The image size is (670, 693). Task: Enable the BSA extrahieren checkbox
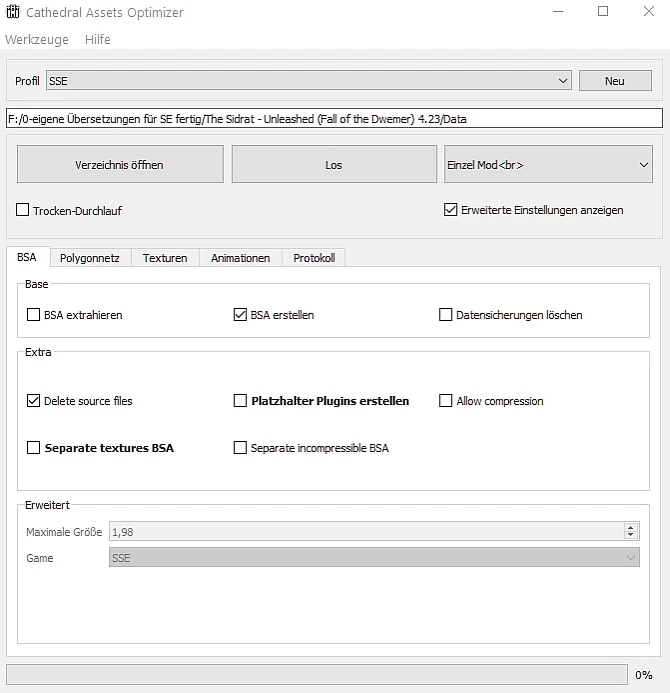pyautogui.click(x=34, y=315)
